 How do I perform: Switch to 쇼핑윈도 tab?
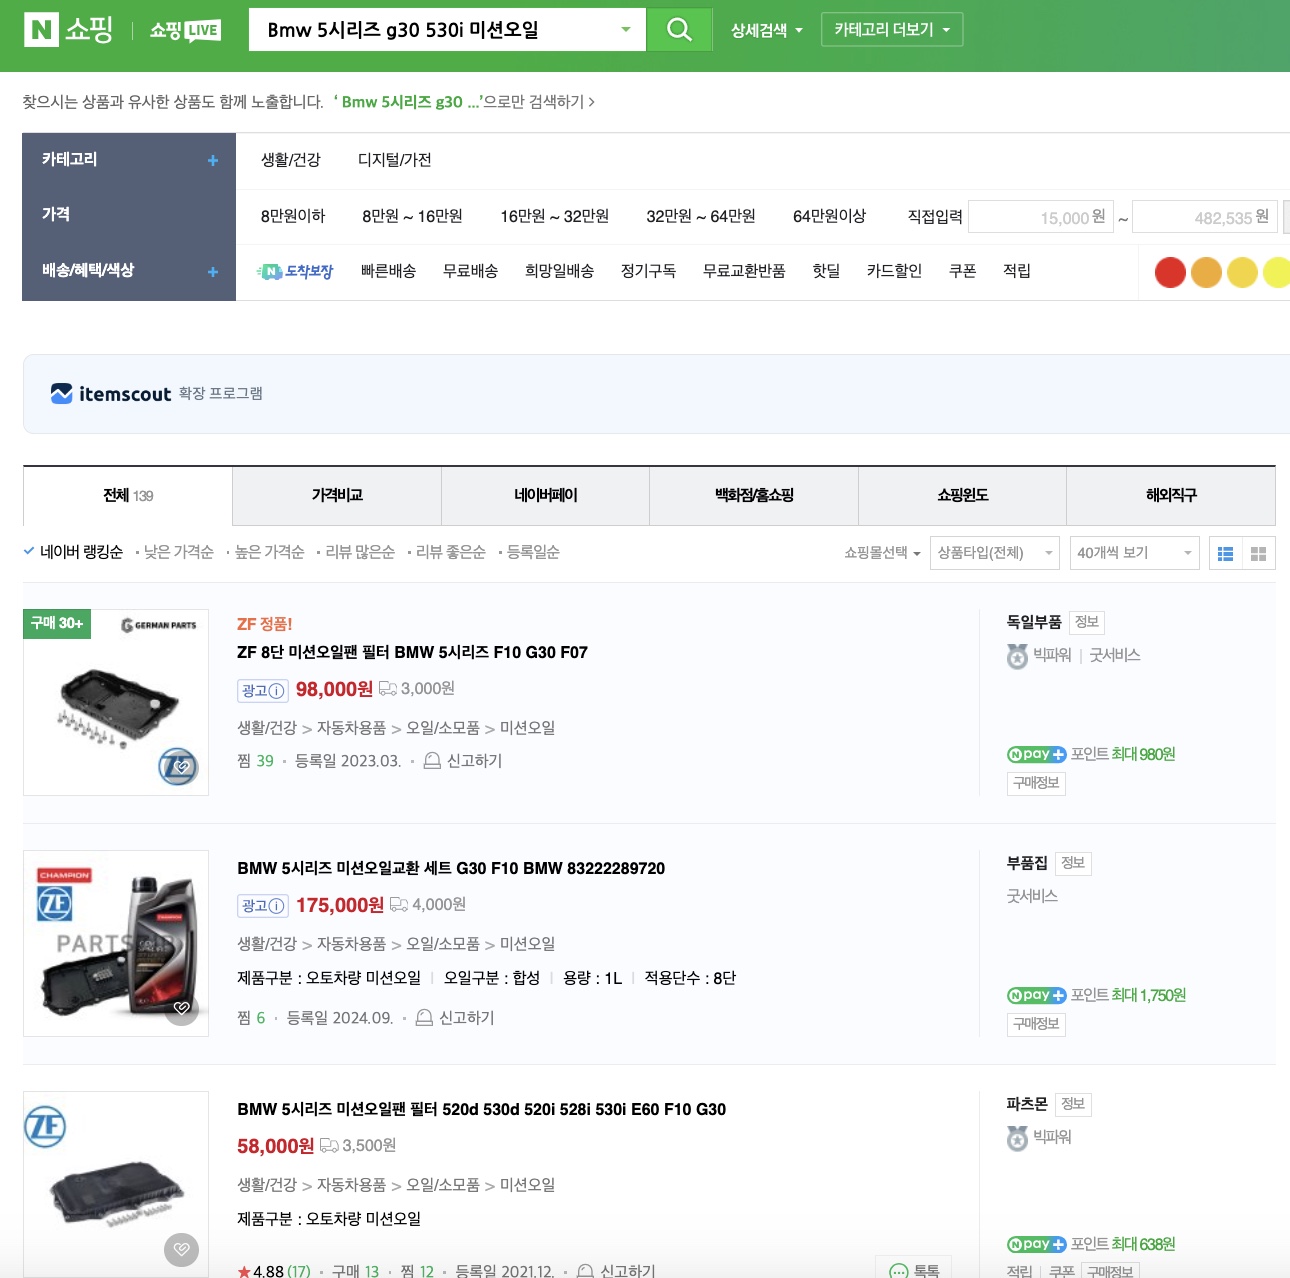pos(962,495)
